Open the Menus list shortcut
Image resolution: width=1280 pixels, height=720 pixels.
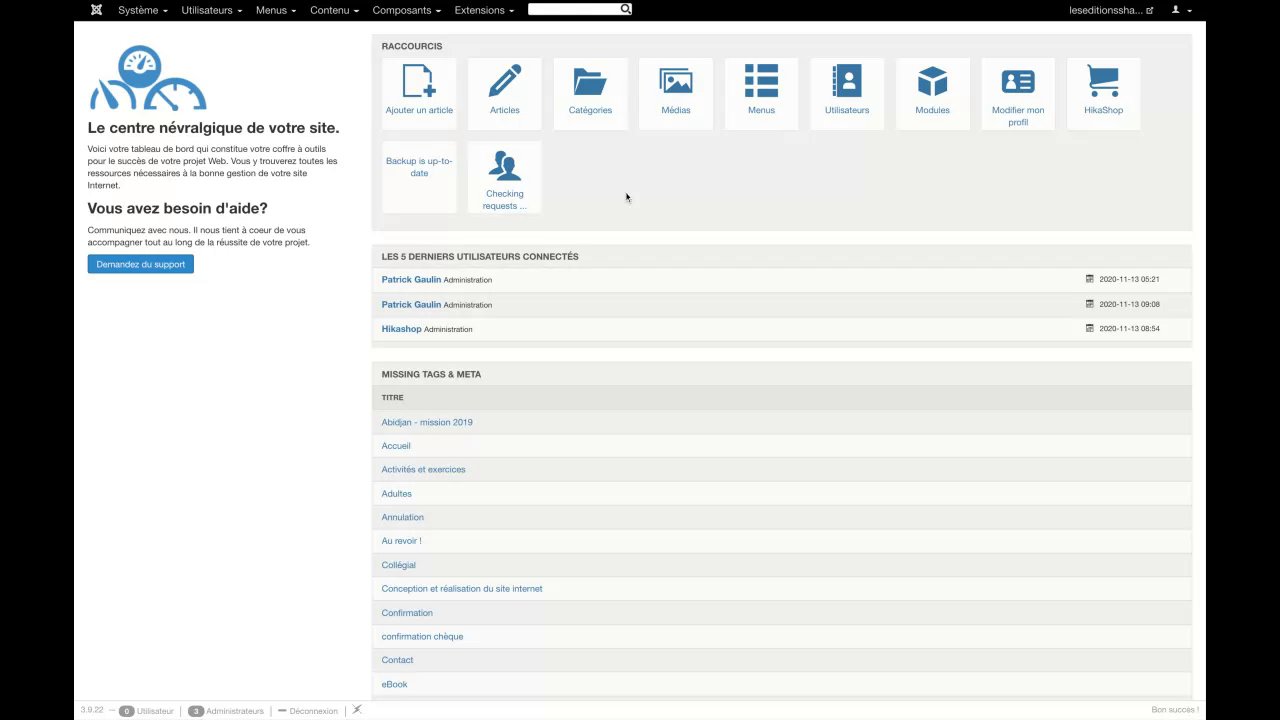[761, 93]
